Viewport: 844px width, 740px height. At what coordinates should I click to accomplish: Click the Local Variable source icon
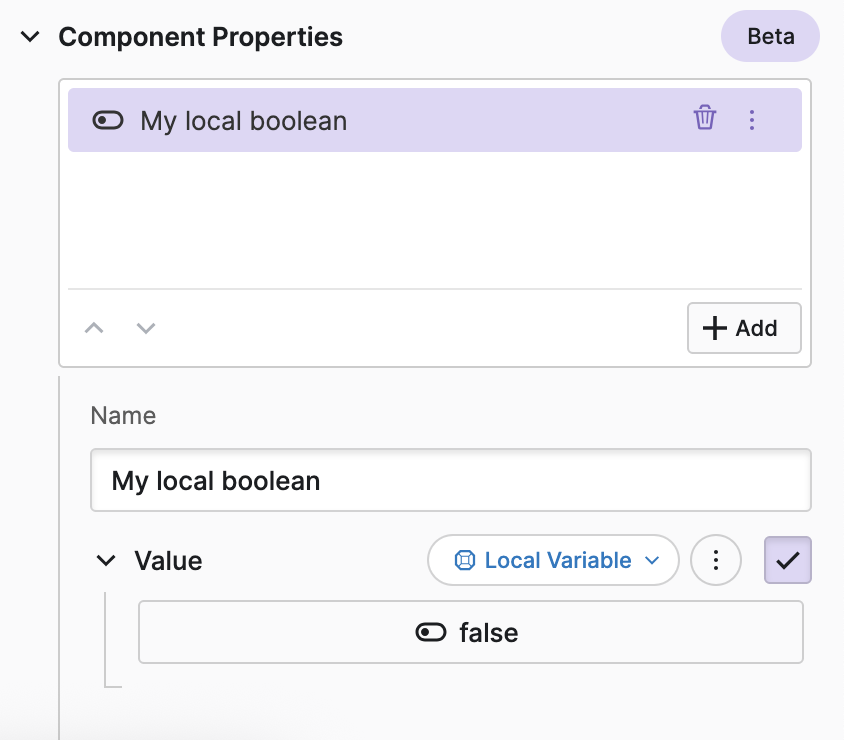464,560
